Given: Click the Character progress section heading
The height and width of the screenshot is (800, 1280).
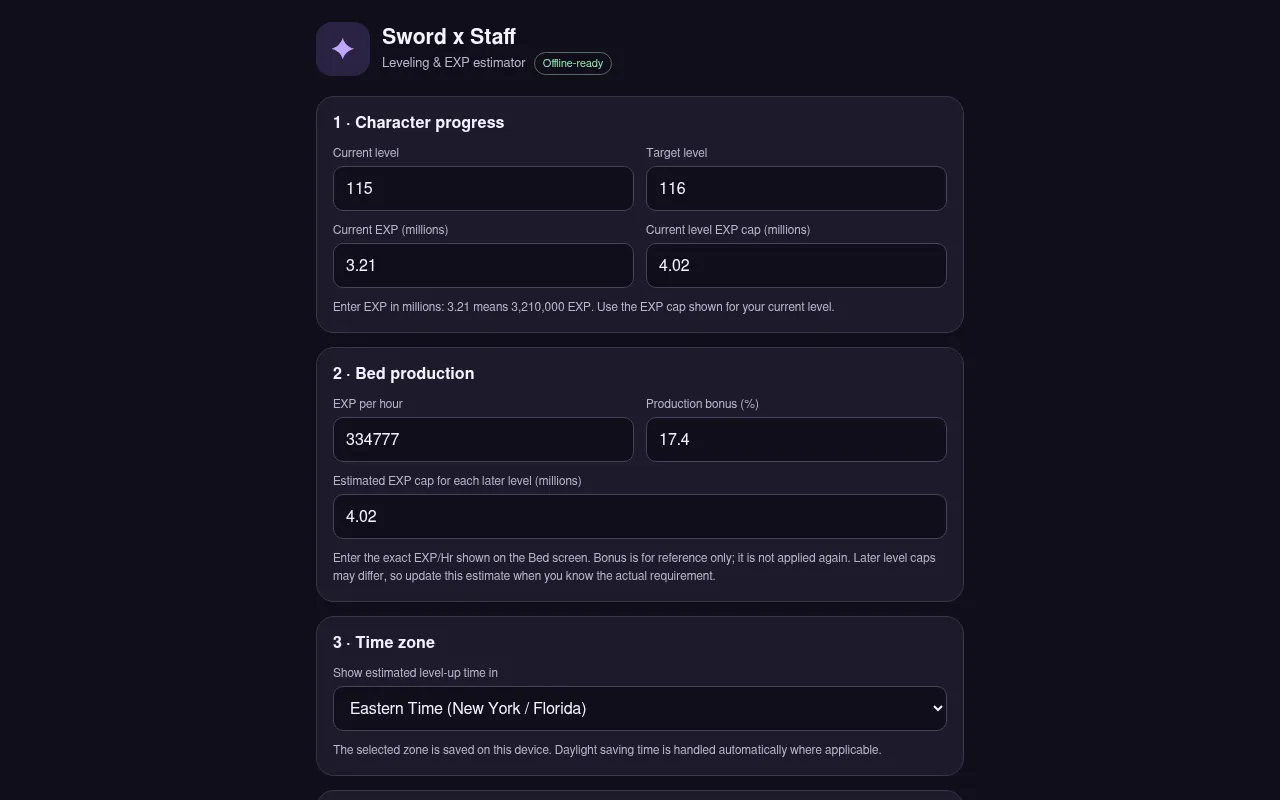Looking at the screenshot, I should (x=419, y=122).
